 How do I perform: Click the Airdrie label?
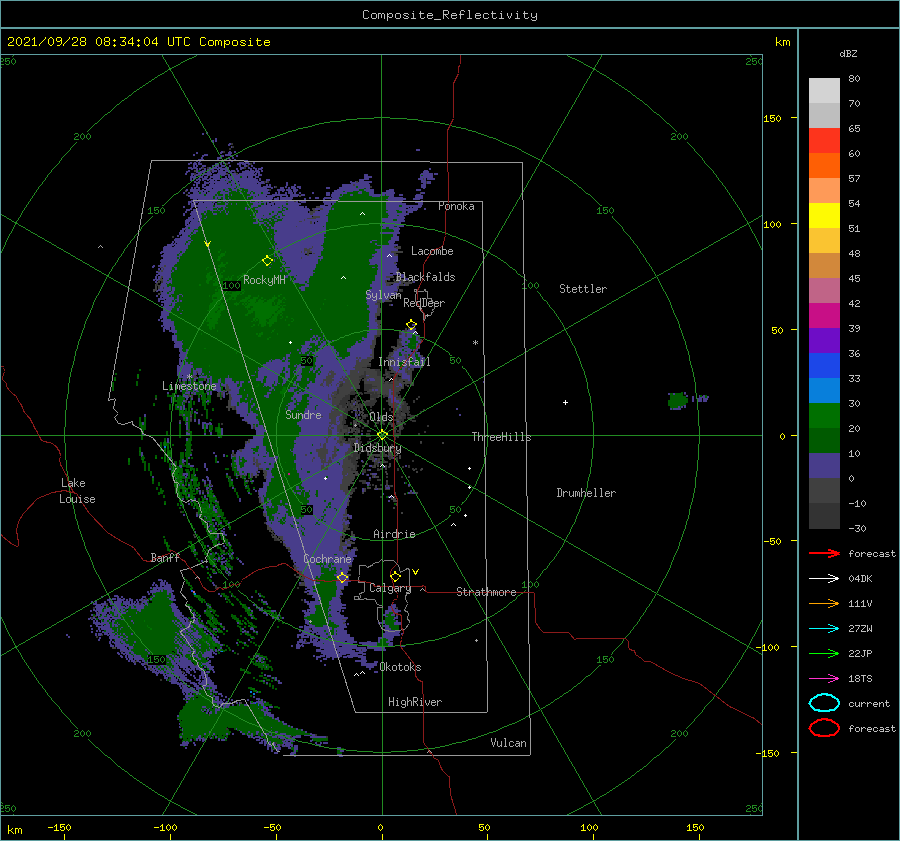[x=394, y=534]
